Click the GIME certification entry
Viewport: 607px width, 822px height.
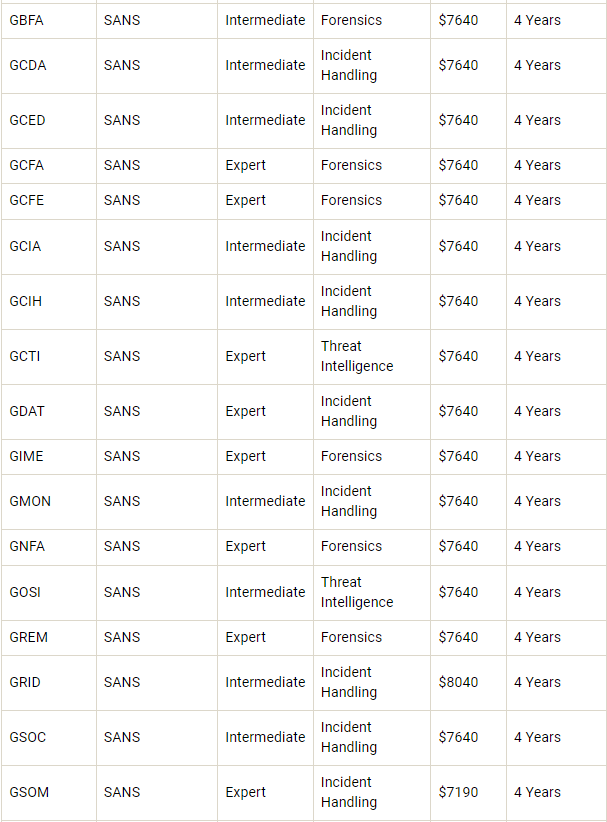pos(26,456)
